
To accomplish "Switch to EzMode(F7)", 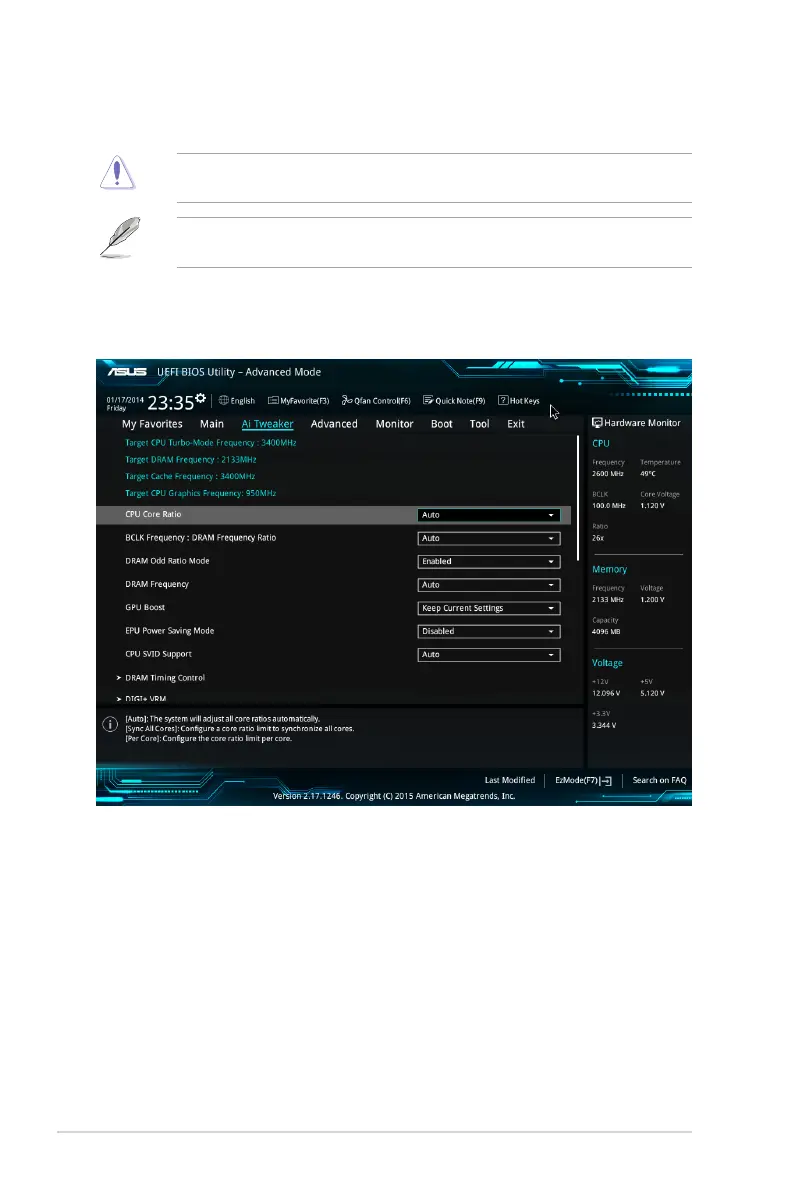I will click(x=583, y=780).
